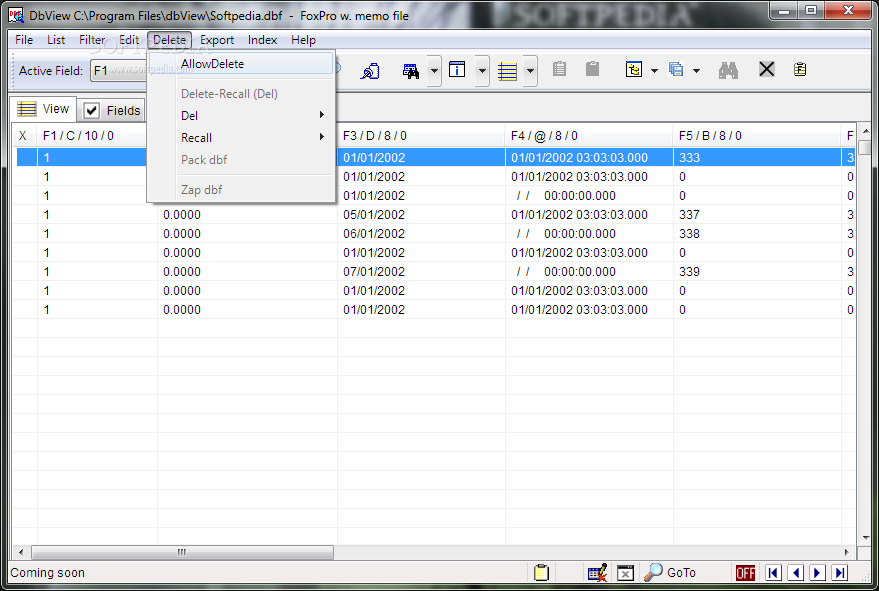
Task: Click the horizontal scrollbar thumb
Action: coord(182,552)
